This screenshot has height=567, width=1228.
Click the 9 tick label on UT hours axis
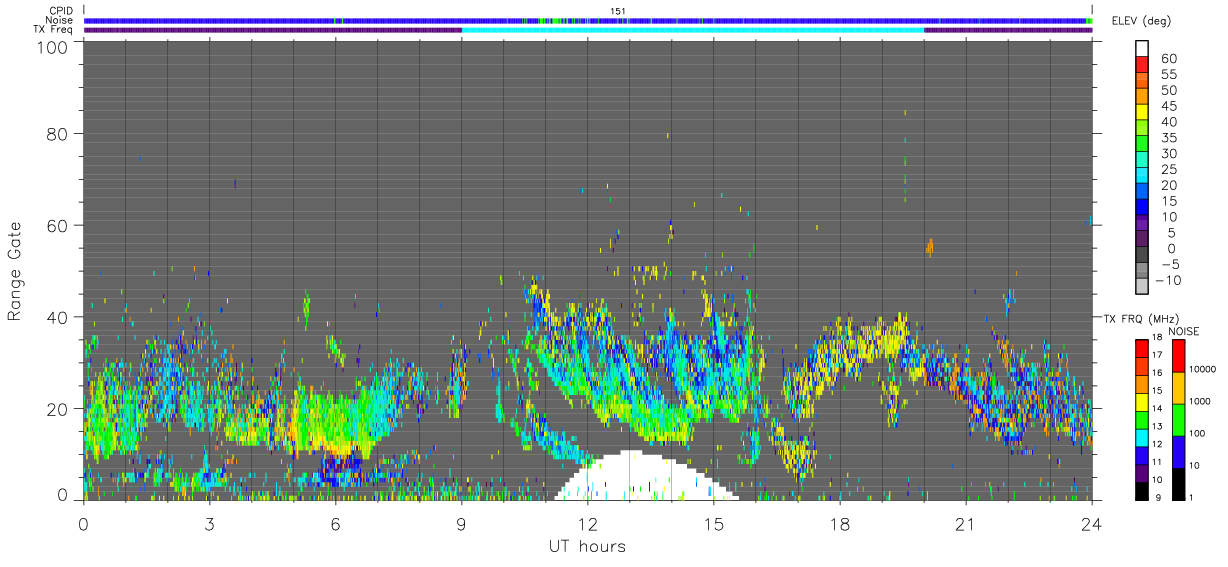point(461,523)
